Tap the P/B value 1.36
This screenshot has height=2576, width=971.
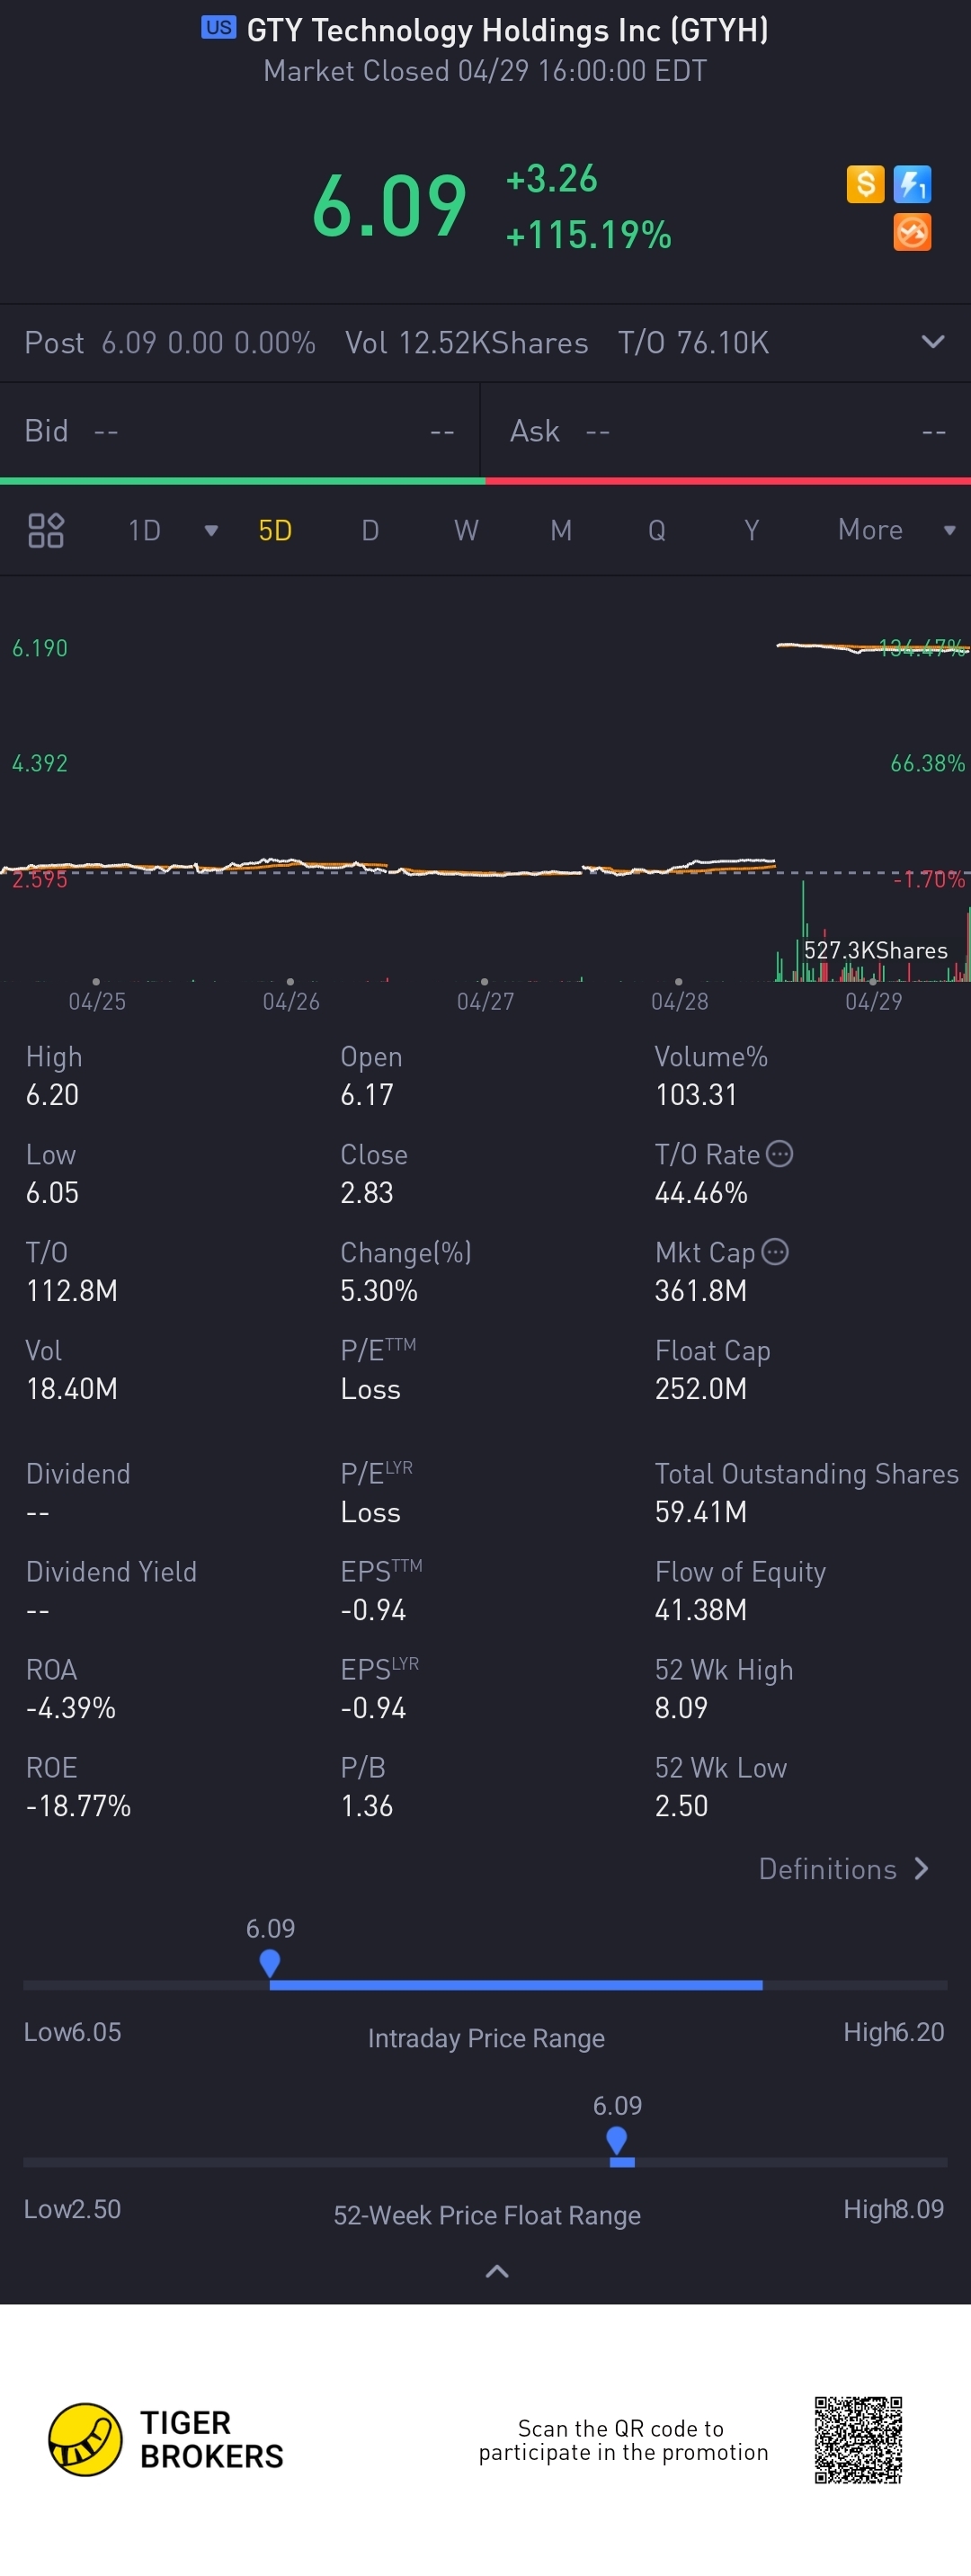point(367,1806)
